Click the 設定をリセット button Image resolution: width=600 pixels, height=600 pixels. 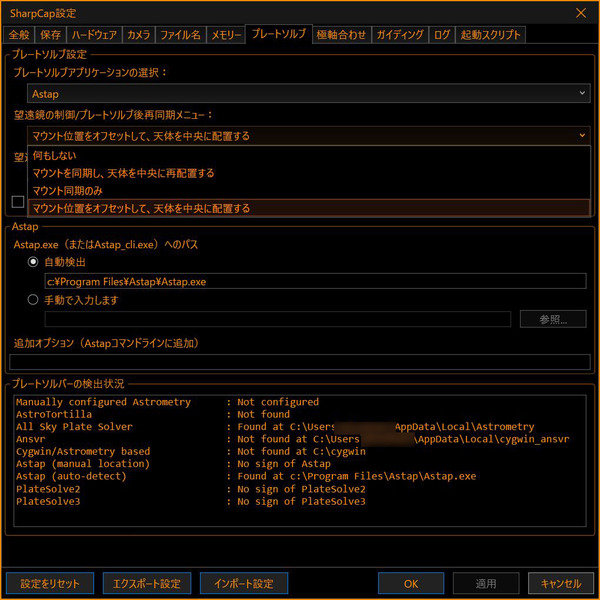50,583
